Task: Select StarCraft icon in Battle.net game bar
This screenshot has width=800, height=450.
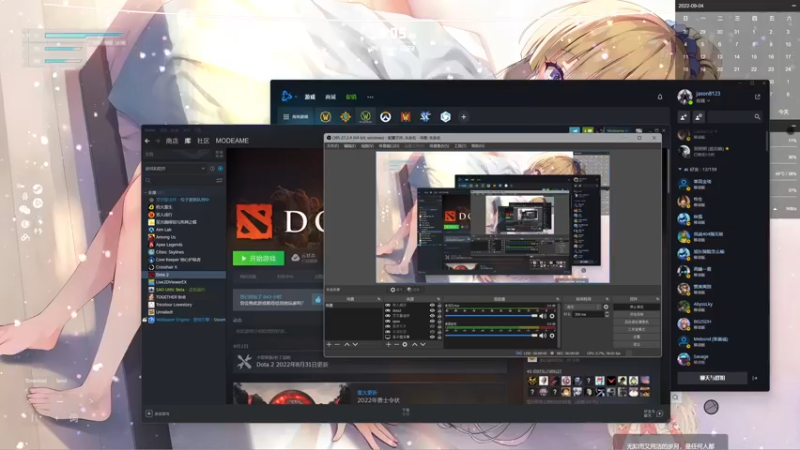Action: coord(425,117)
